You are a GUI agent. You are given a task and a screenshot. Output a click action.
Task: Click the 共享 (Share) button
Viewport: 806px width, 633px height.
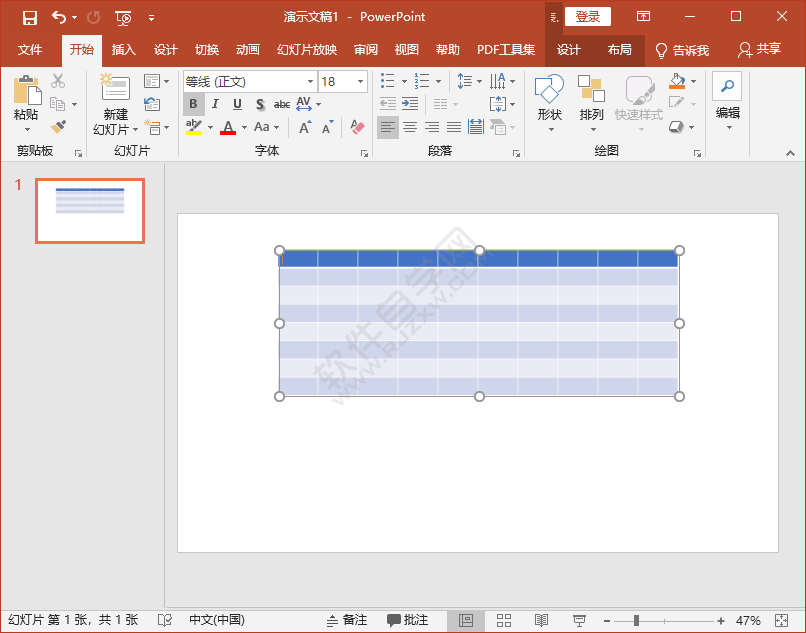tap(759, 50)
